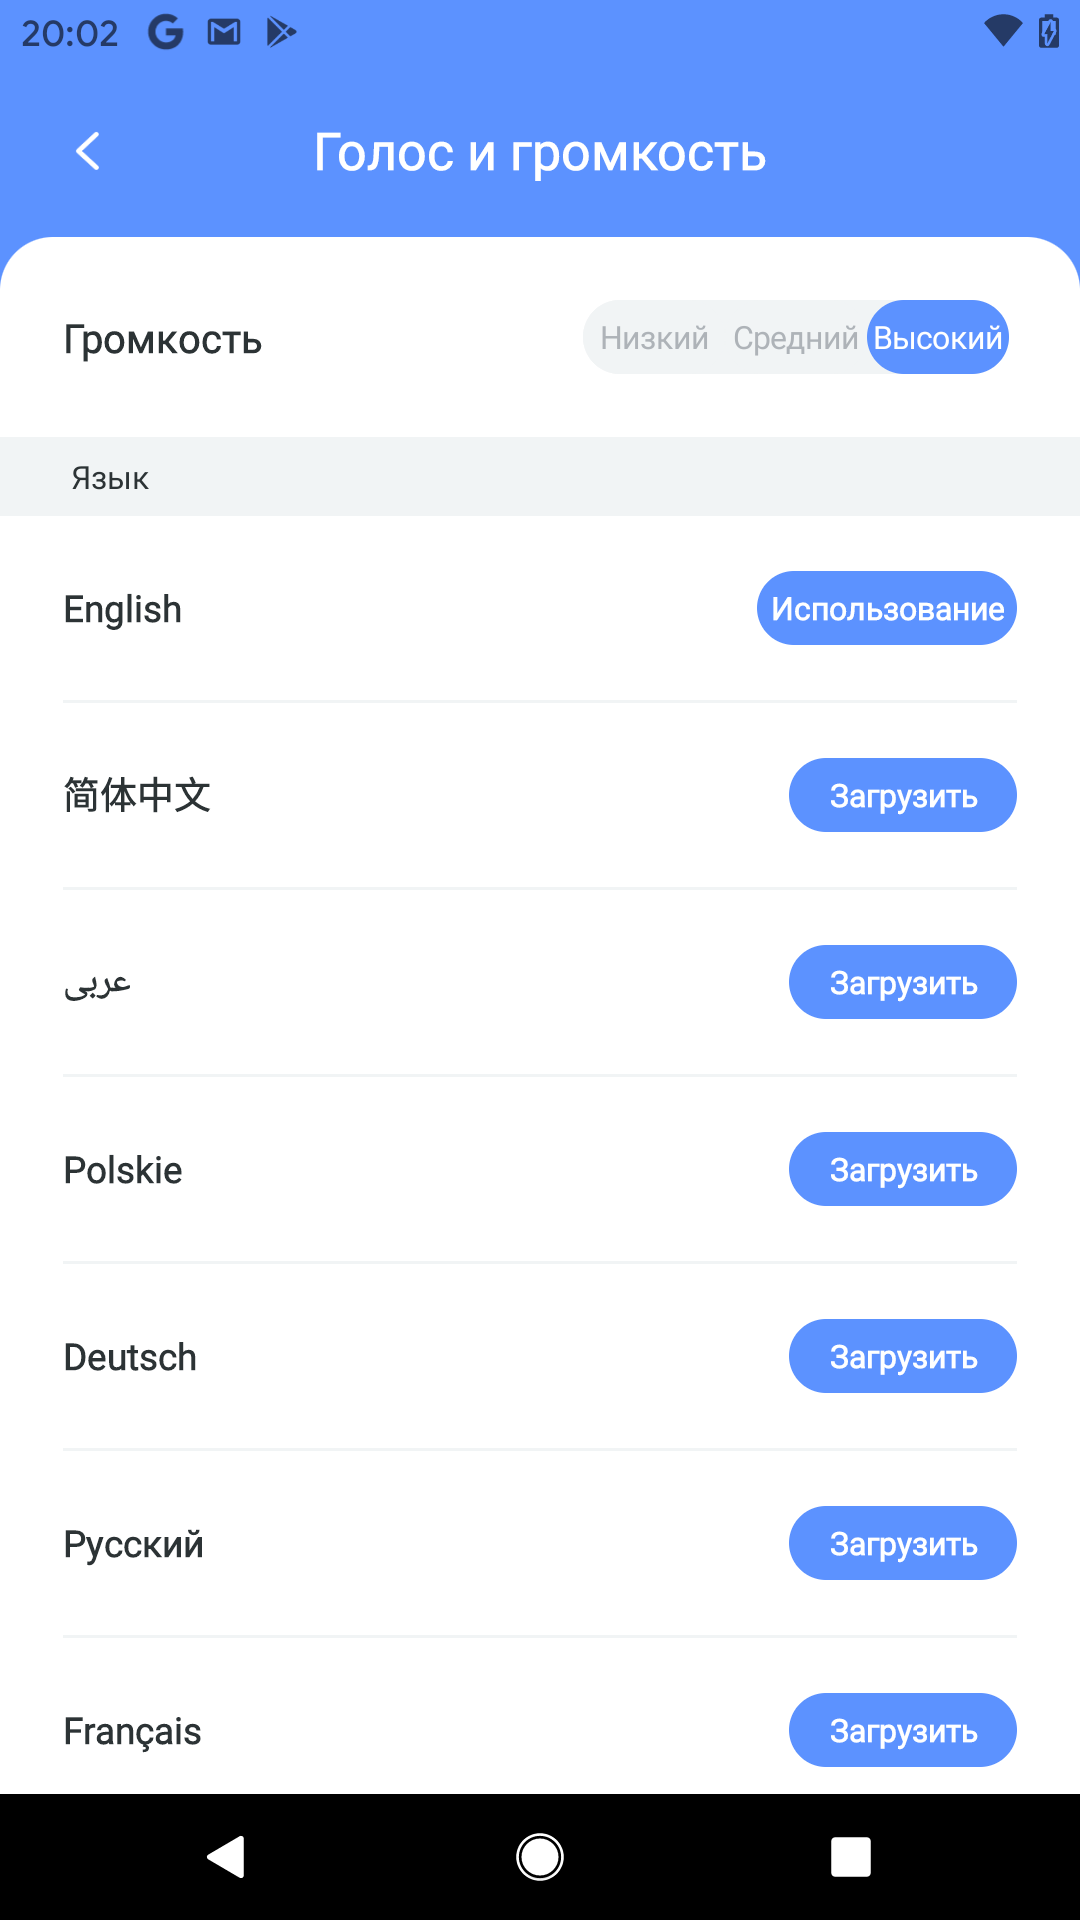Tap the battery status icon
Screen dimensions: 1080x1920
pyautogui.click(x=1049, y=32)
